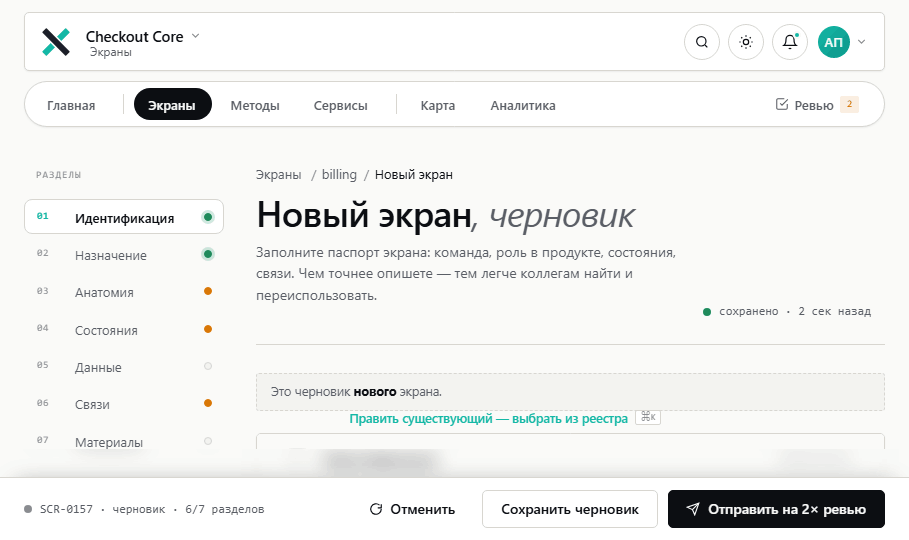This screenshot has height=540, width=909.
Task: Open section 03 Анатомия
Action: click(124, 292)
